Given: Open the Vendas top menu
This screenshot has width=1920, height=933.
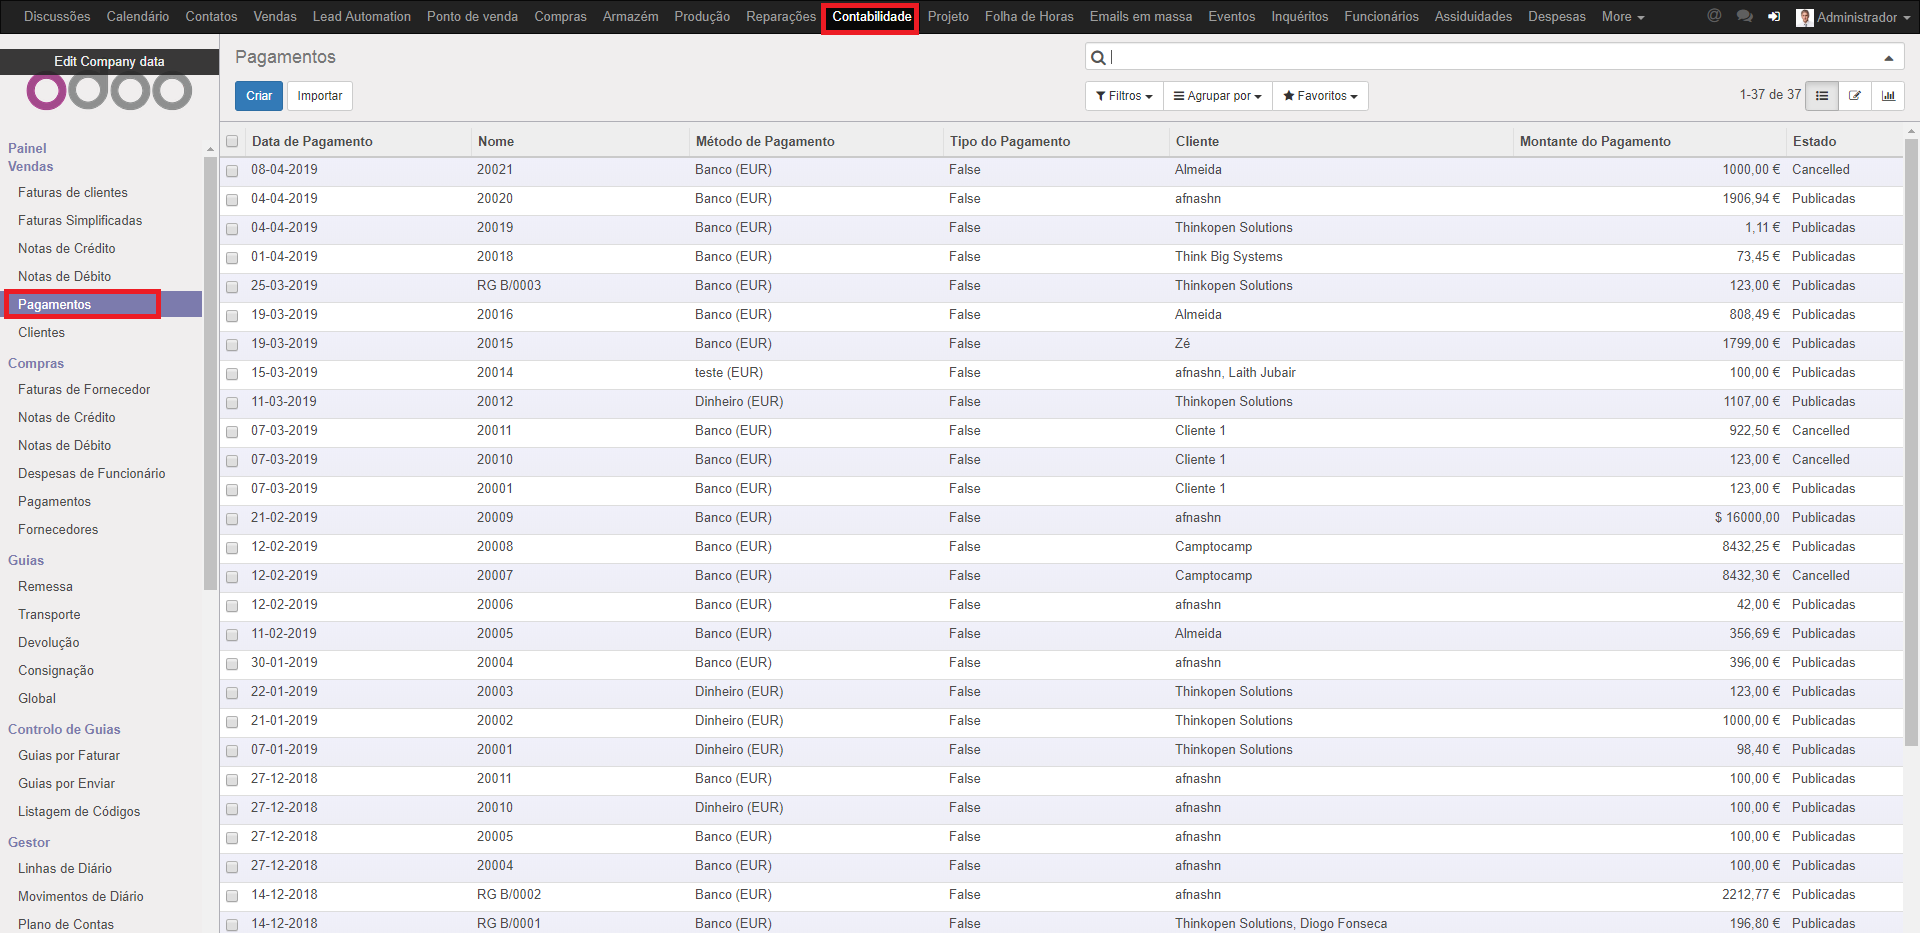Looking at the screenshot, I should 275,17.
